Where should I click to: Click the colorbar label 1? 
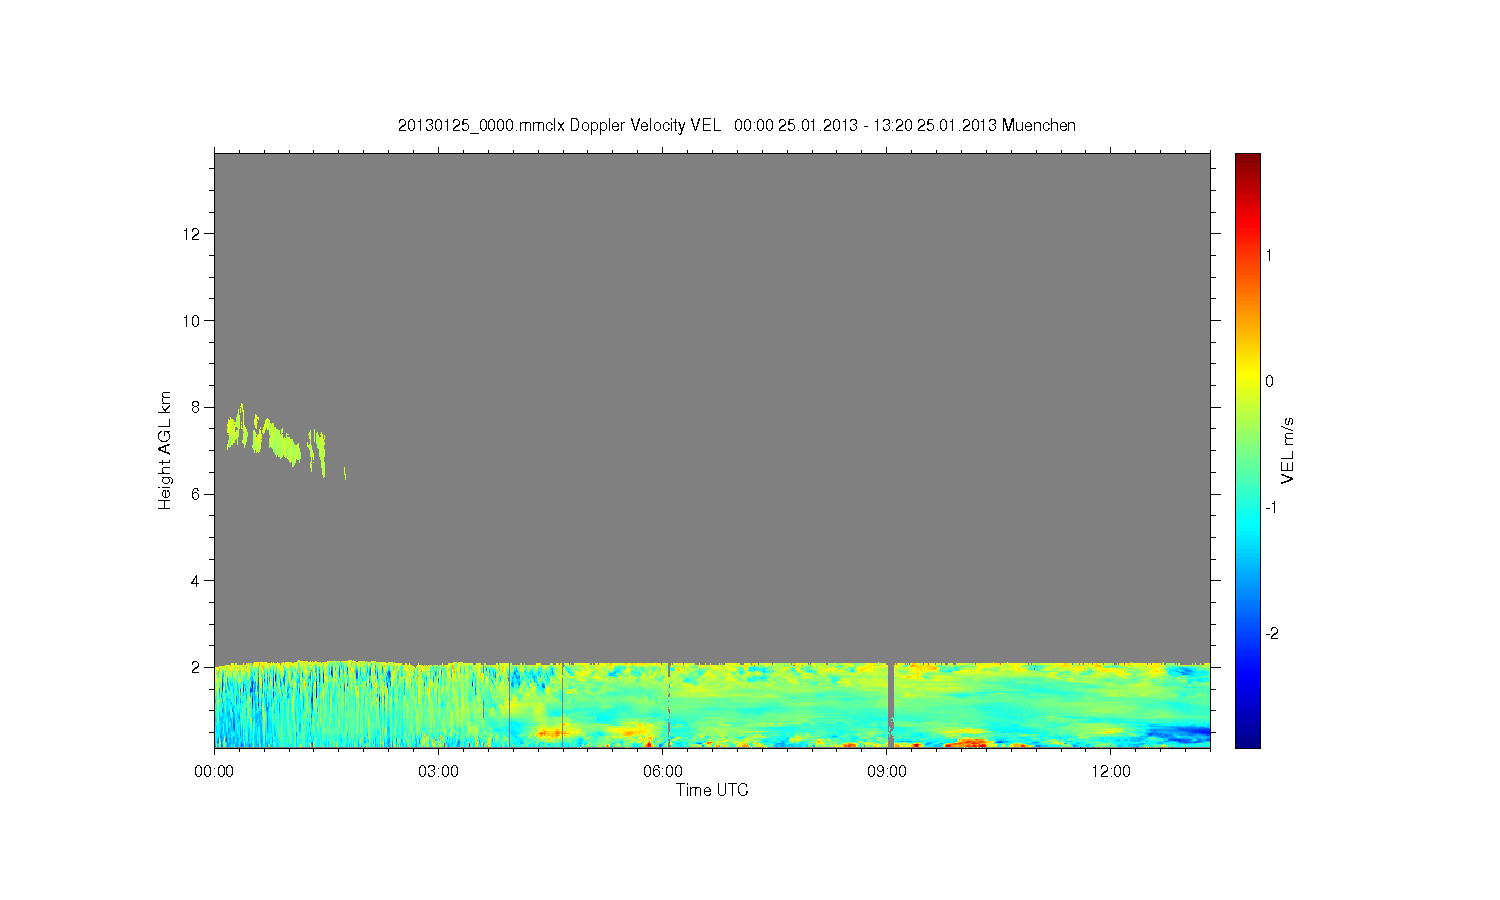pos(1269,255)
